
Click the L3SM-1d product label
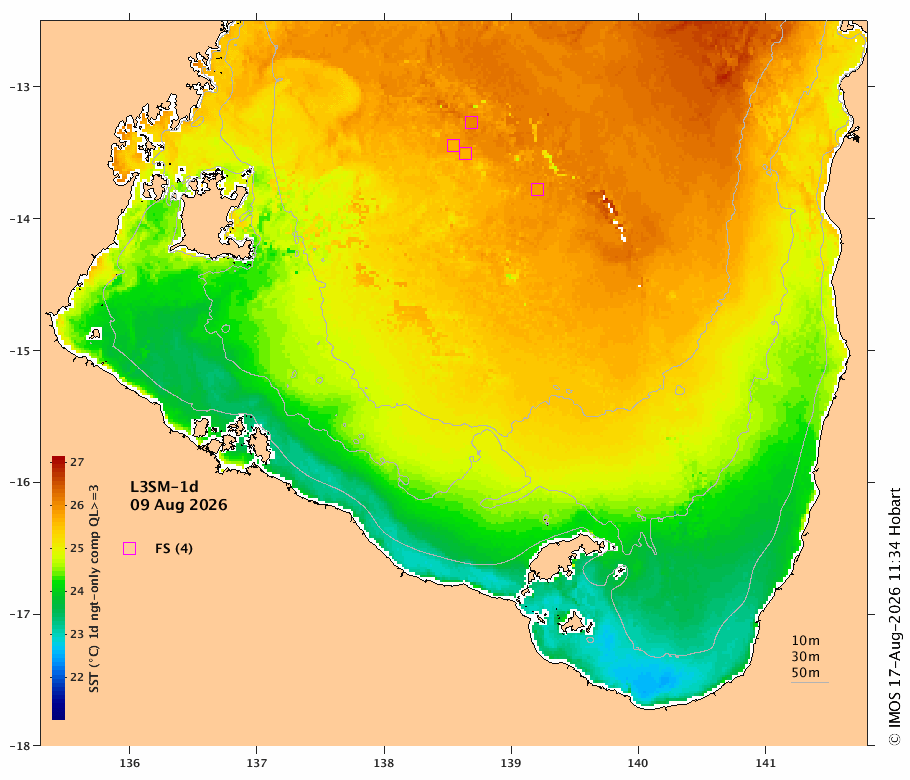coord(164,486)
